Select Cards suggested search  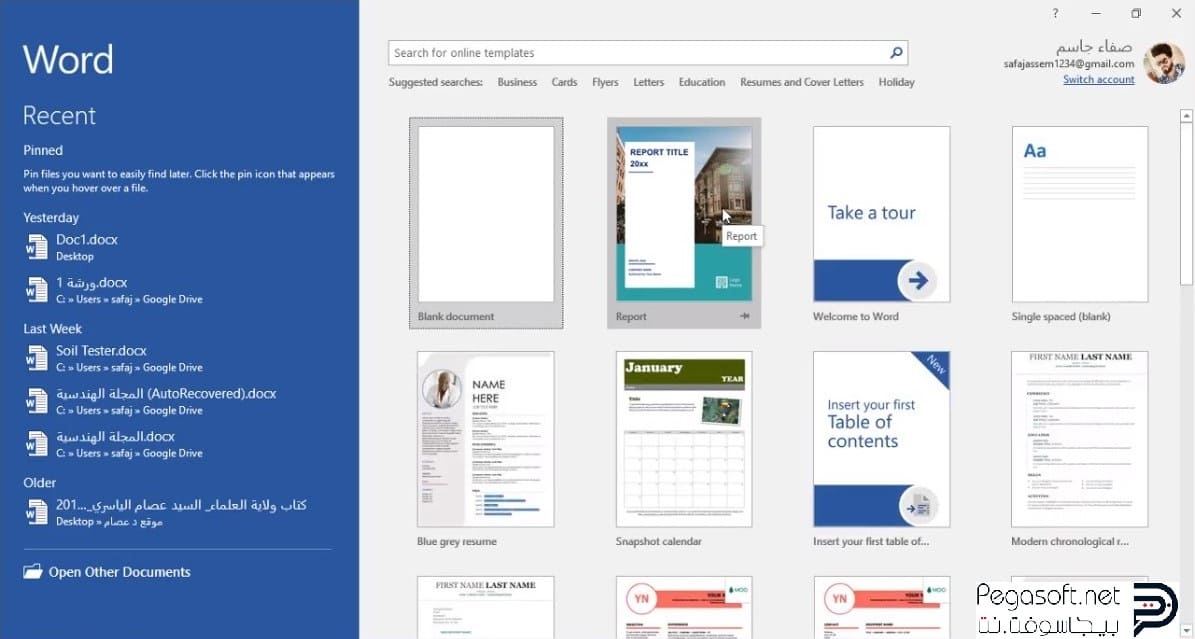click(x=564, y=82)
